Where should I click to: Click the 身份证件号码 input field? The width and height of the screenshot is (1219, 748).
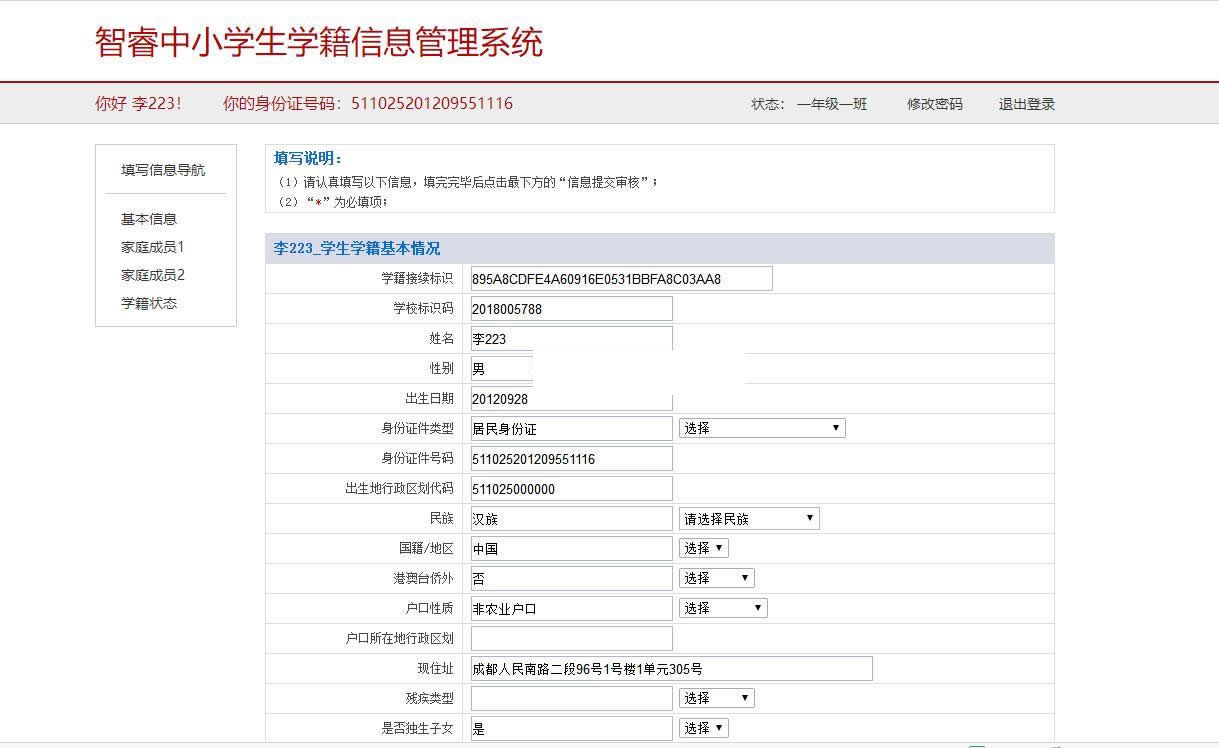tap(570, 458)
